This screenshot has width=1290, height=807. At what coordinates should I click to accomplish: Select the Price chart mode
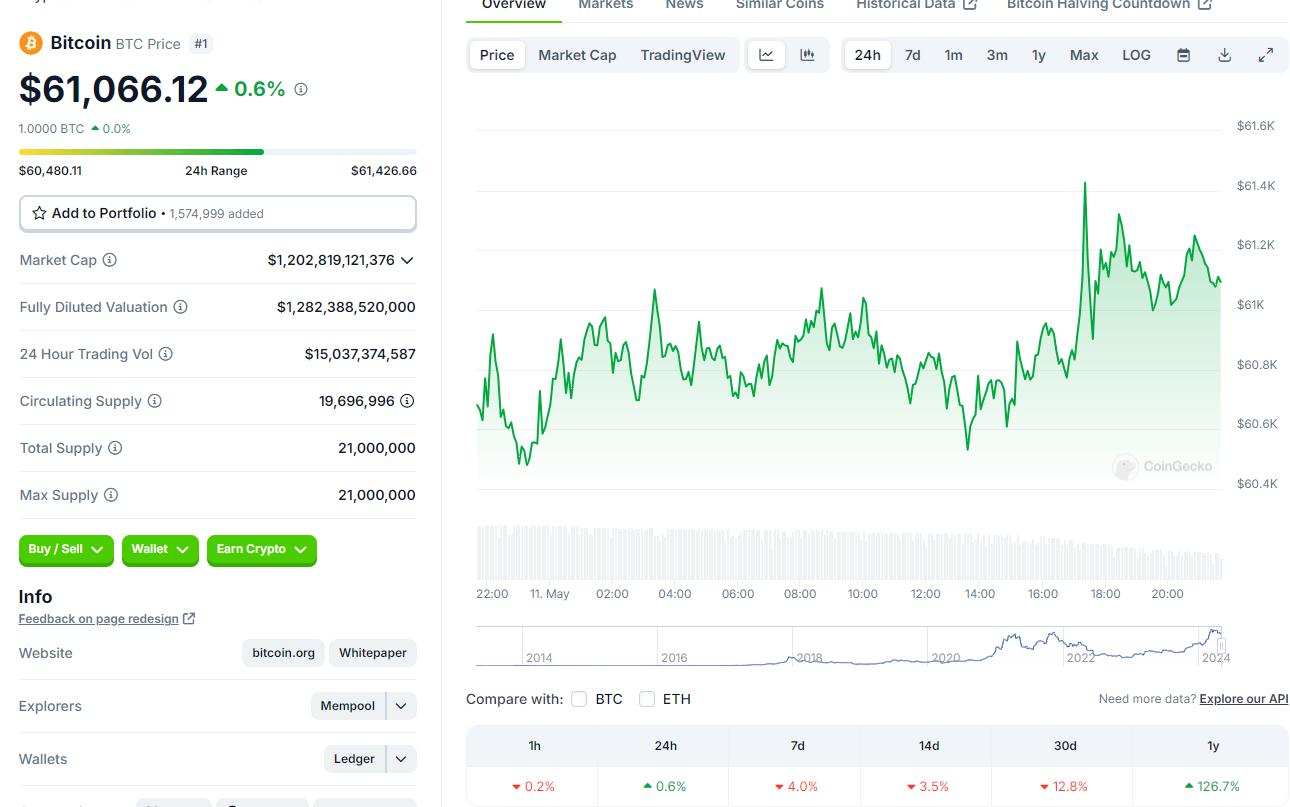[x=497, y=55]
